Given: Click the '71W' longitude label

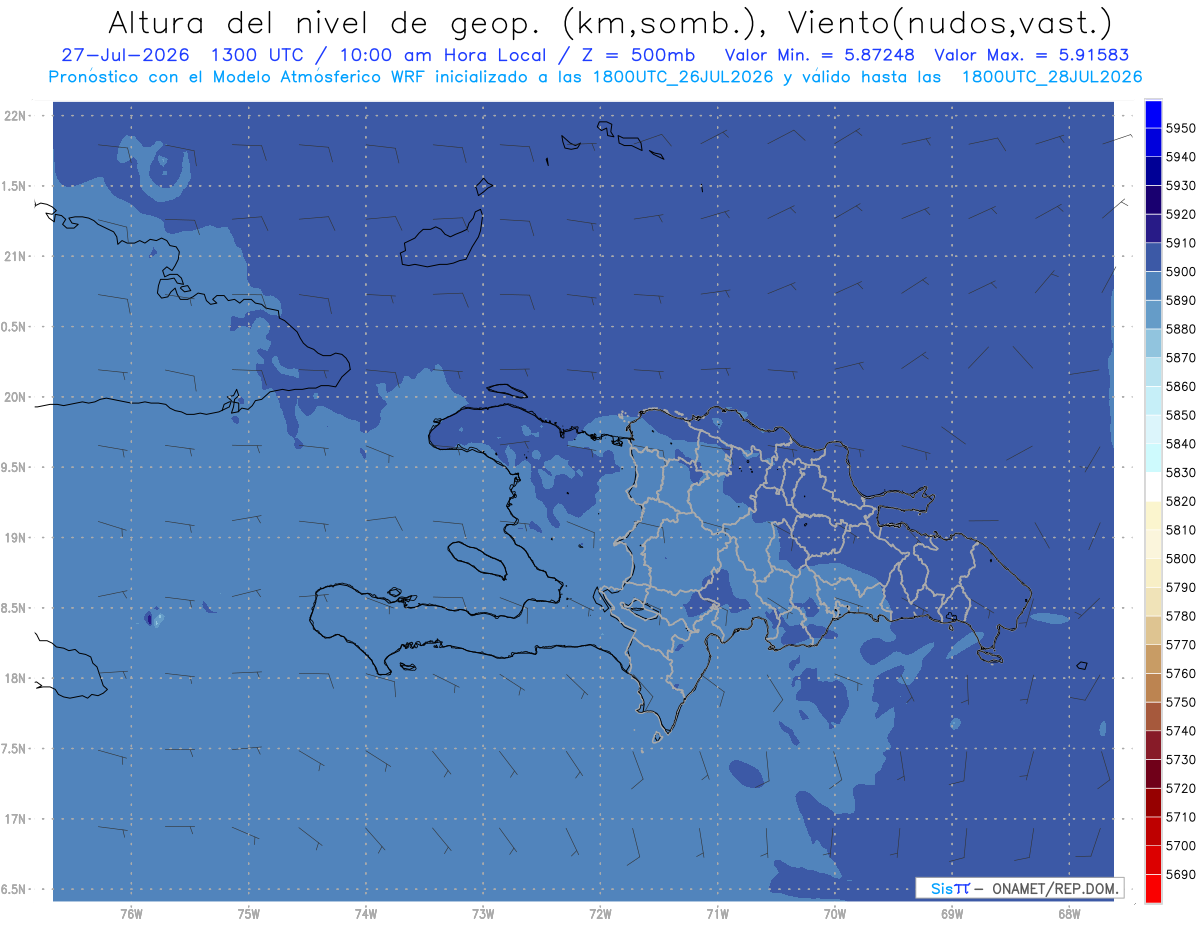Looking at the screenshot, I should coord(717,914).
